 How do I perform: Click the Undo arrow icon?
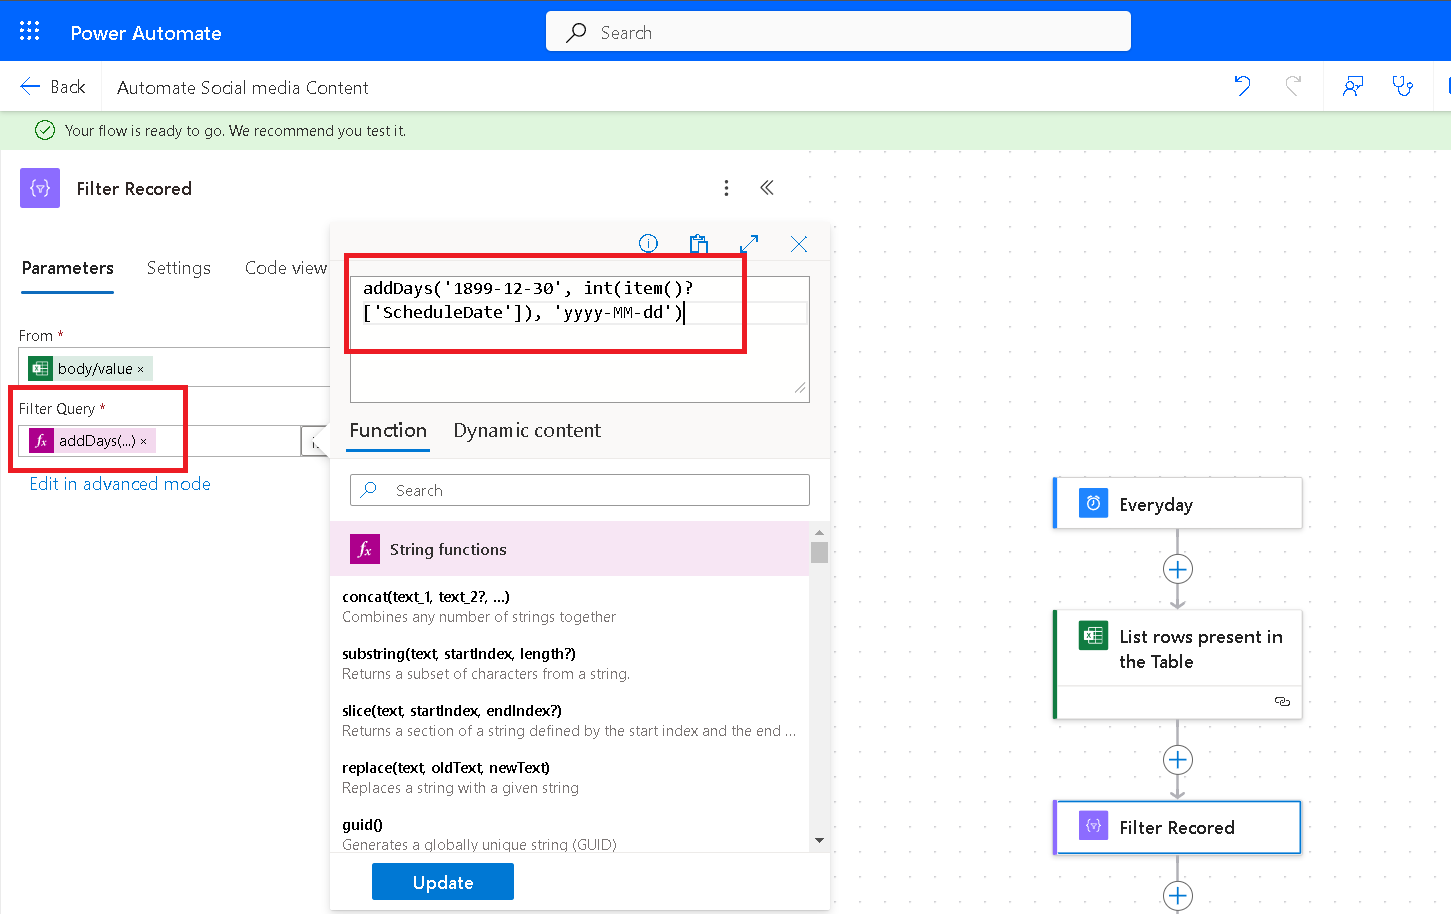(x=1242, y=86)
